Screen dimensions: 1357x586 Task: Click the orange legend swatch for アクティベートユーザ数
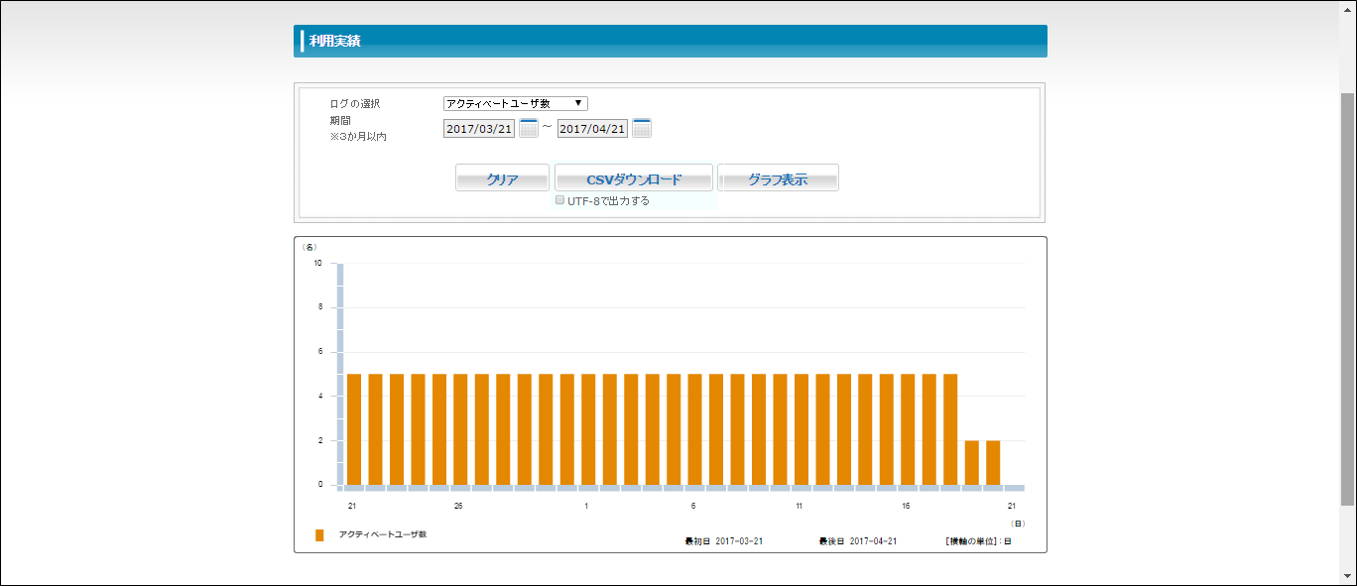(x=320, y=535)
